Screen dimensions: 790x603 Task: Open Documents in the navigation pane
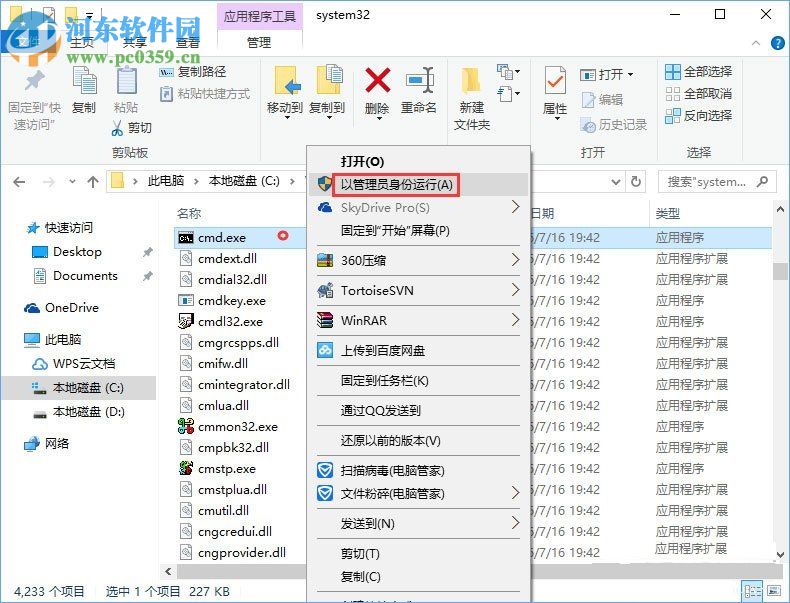point(85,276)
